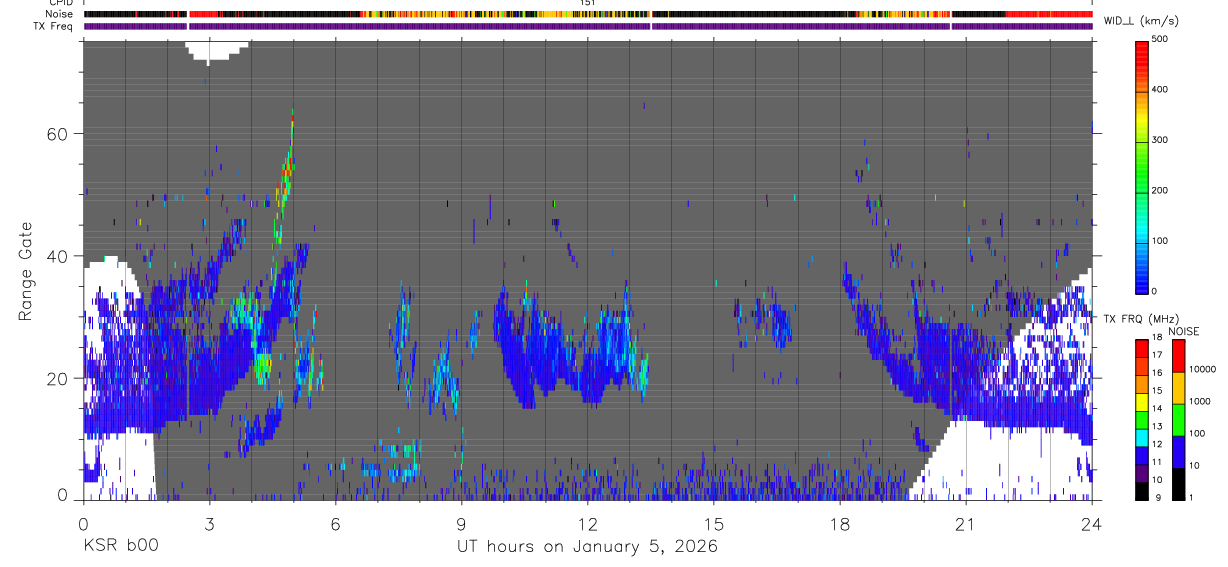Image resolution: width=1228 pixels, height=567 pixels.
Task: Click the 200 tick on the width colorbar
Action: click(1160, 190)
